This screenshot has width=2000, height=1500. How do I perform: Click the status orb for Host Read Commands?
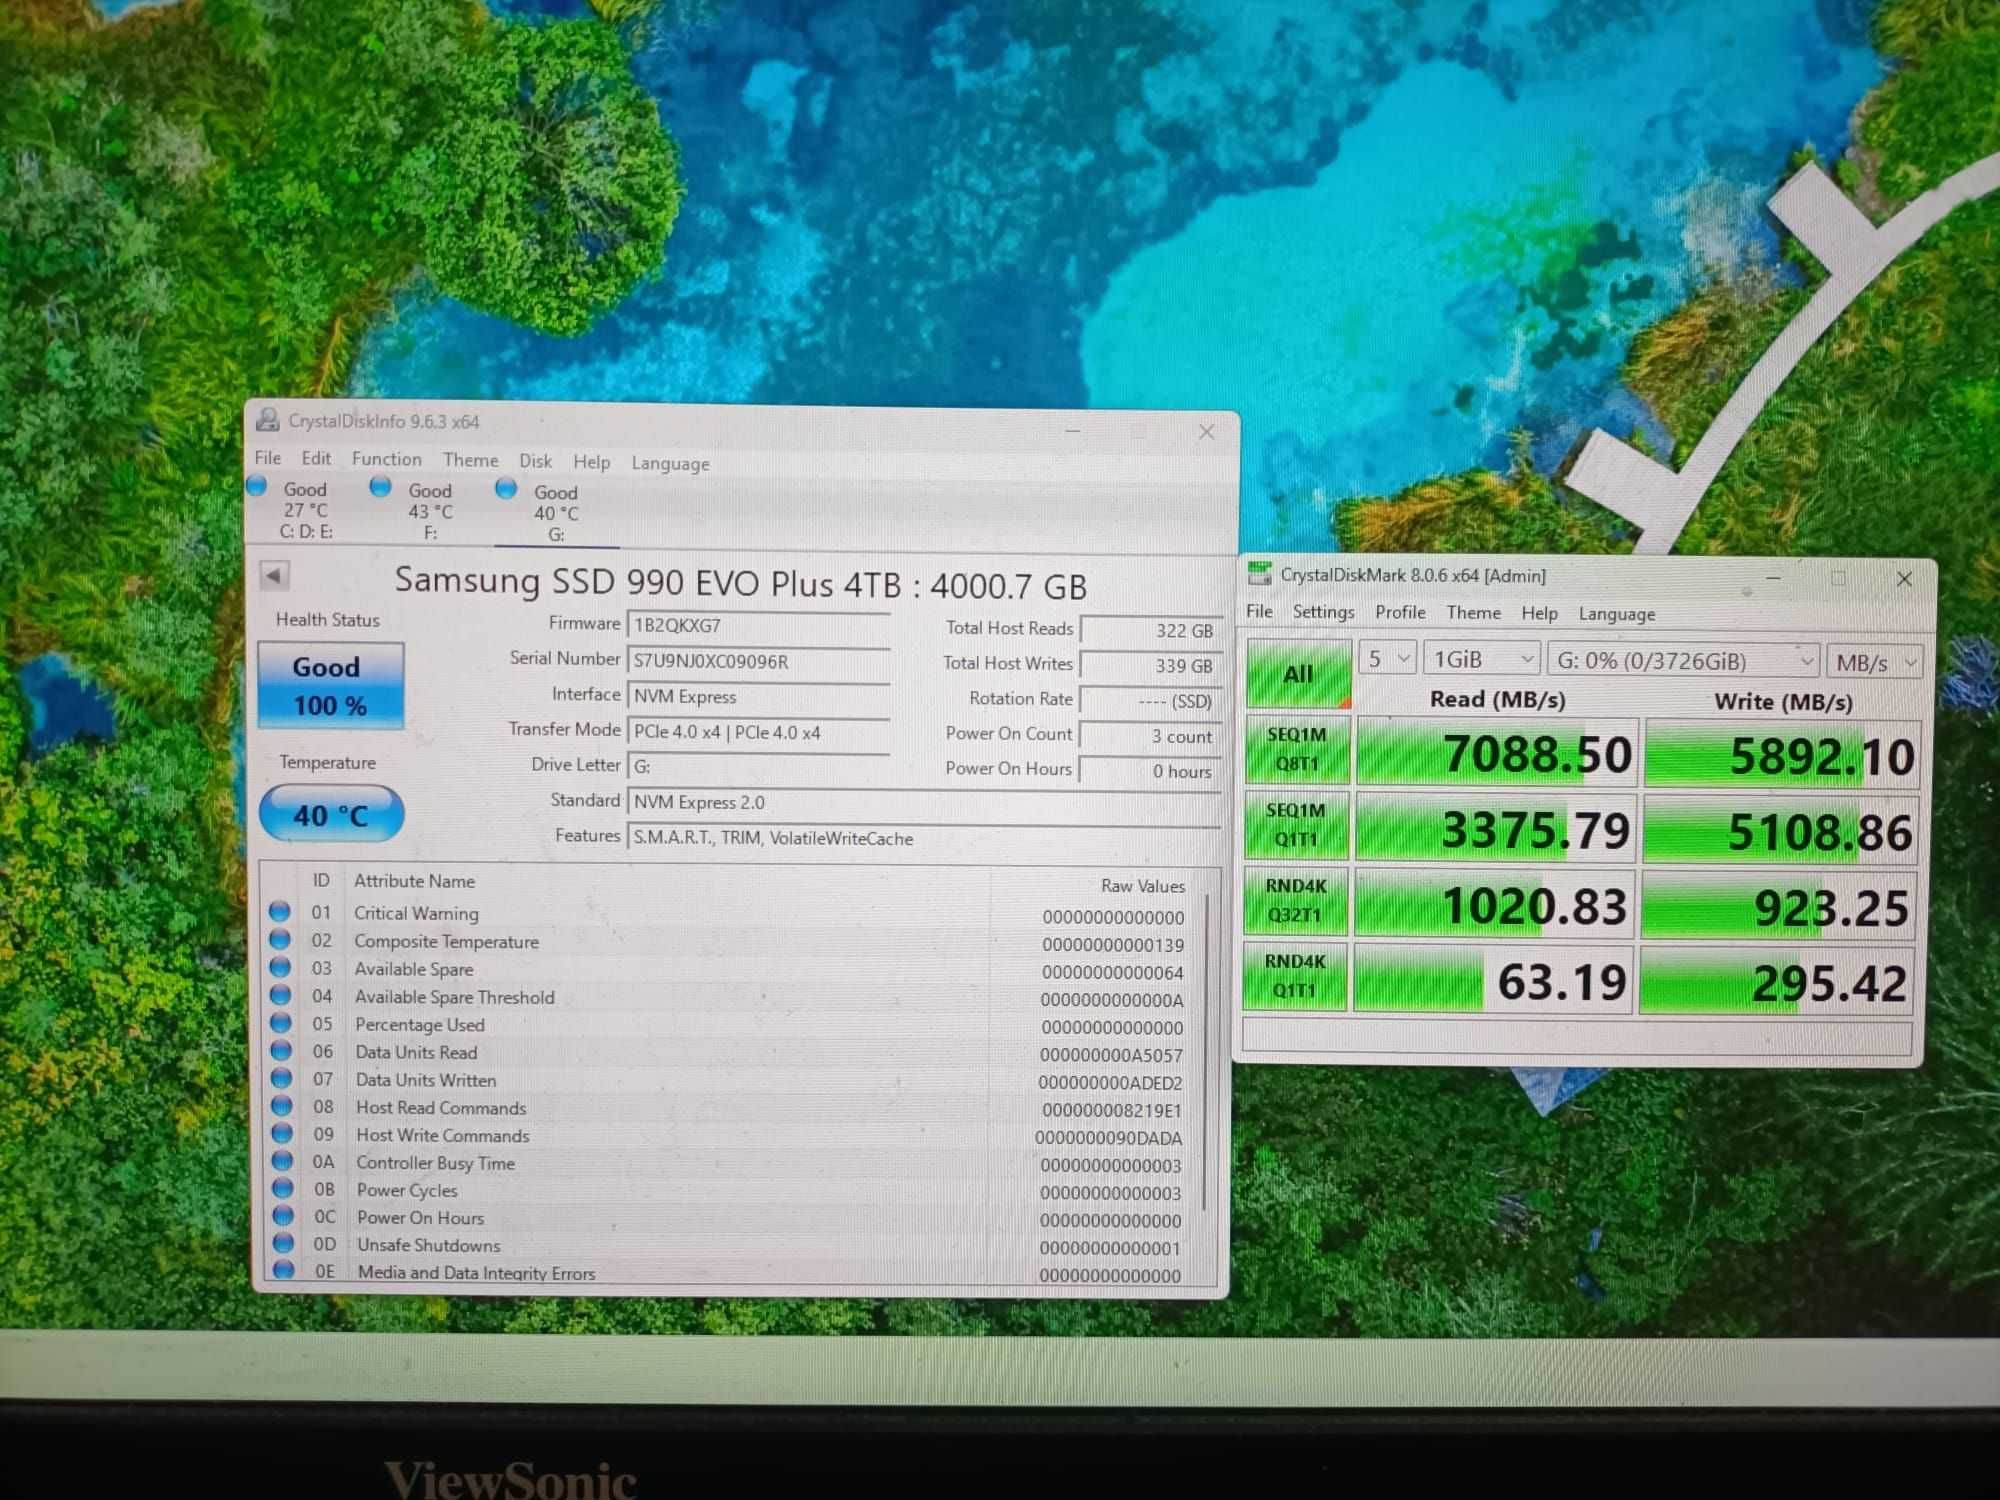(282, 1106)
